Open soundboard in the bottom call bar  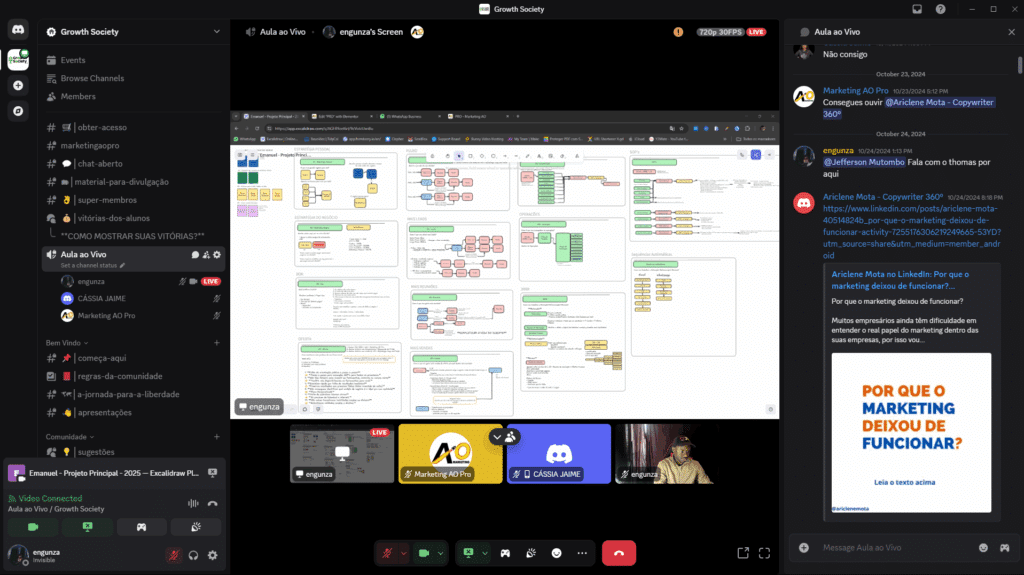[x=531, y=553]
